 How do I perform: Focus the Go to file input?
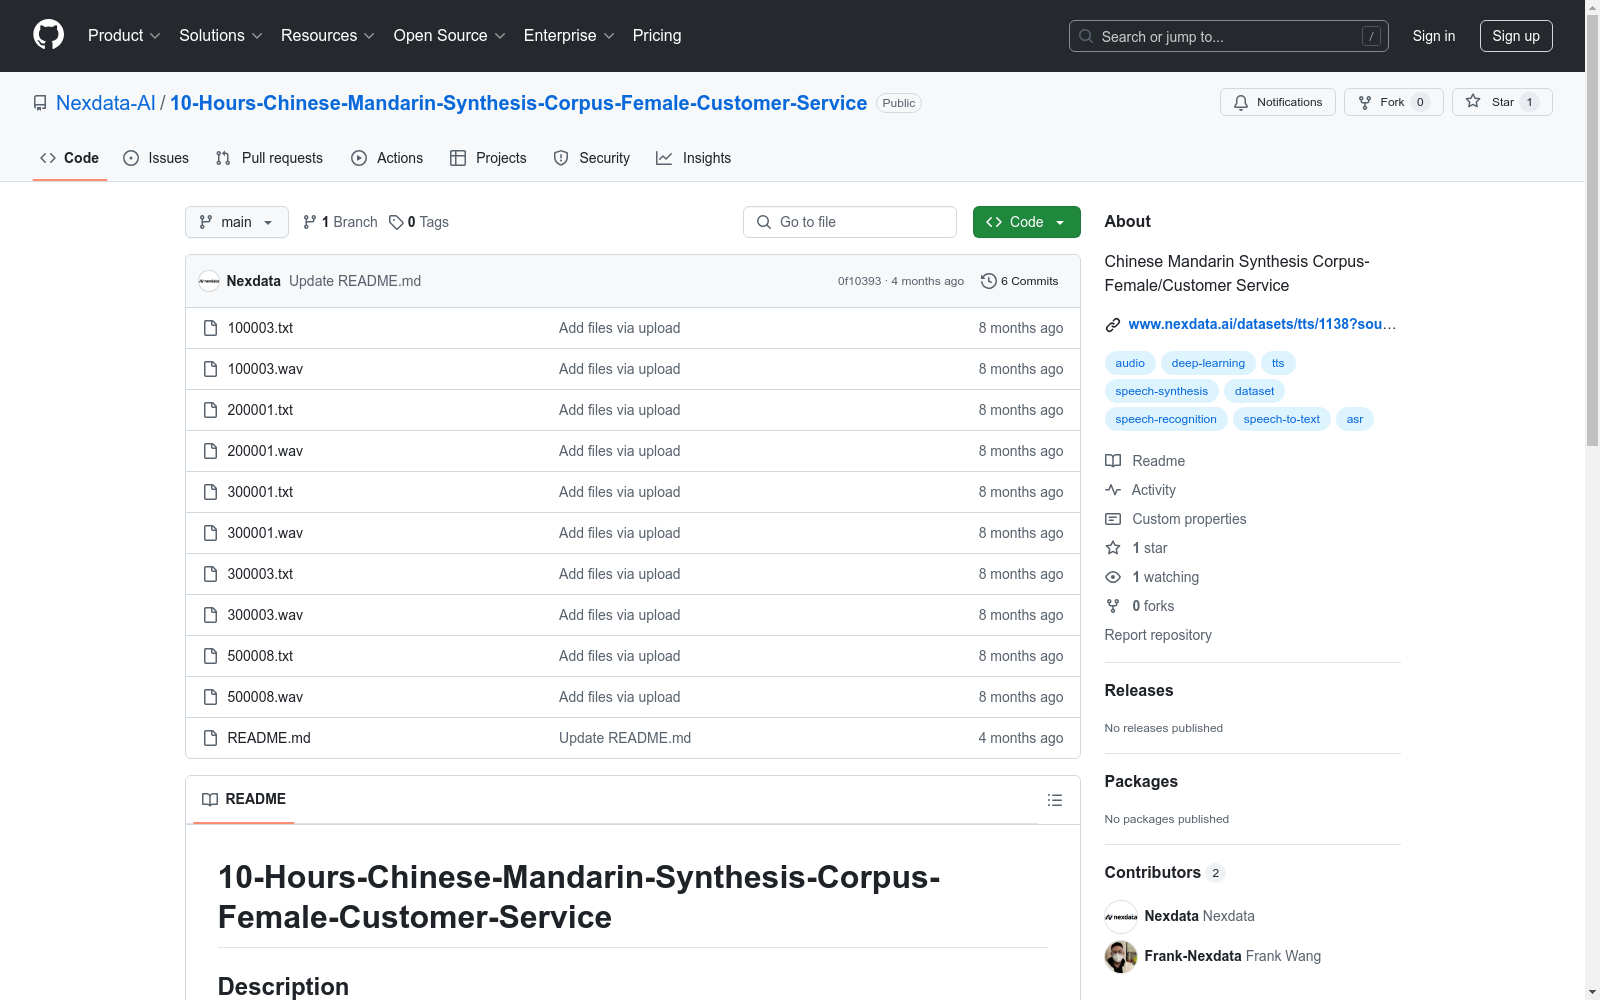[850, 222]
